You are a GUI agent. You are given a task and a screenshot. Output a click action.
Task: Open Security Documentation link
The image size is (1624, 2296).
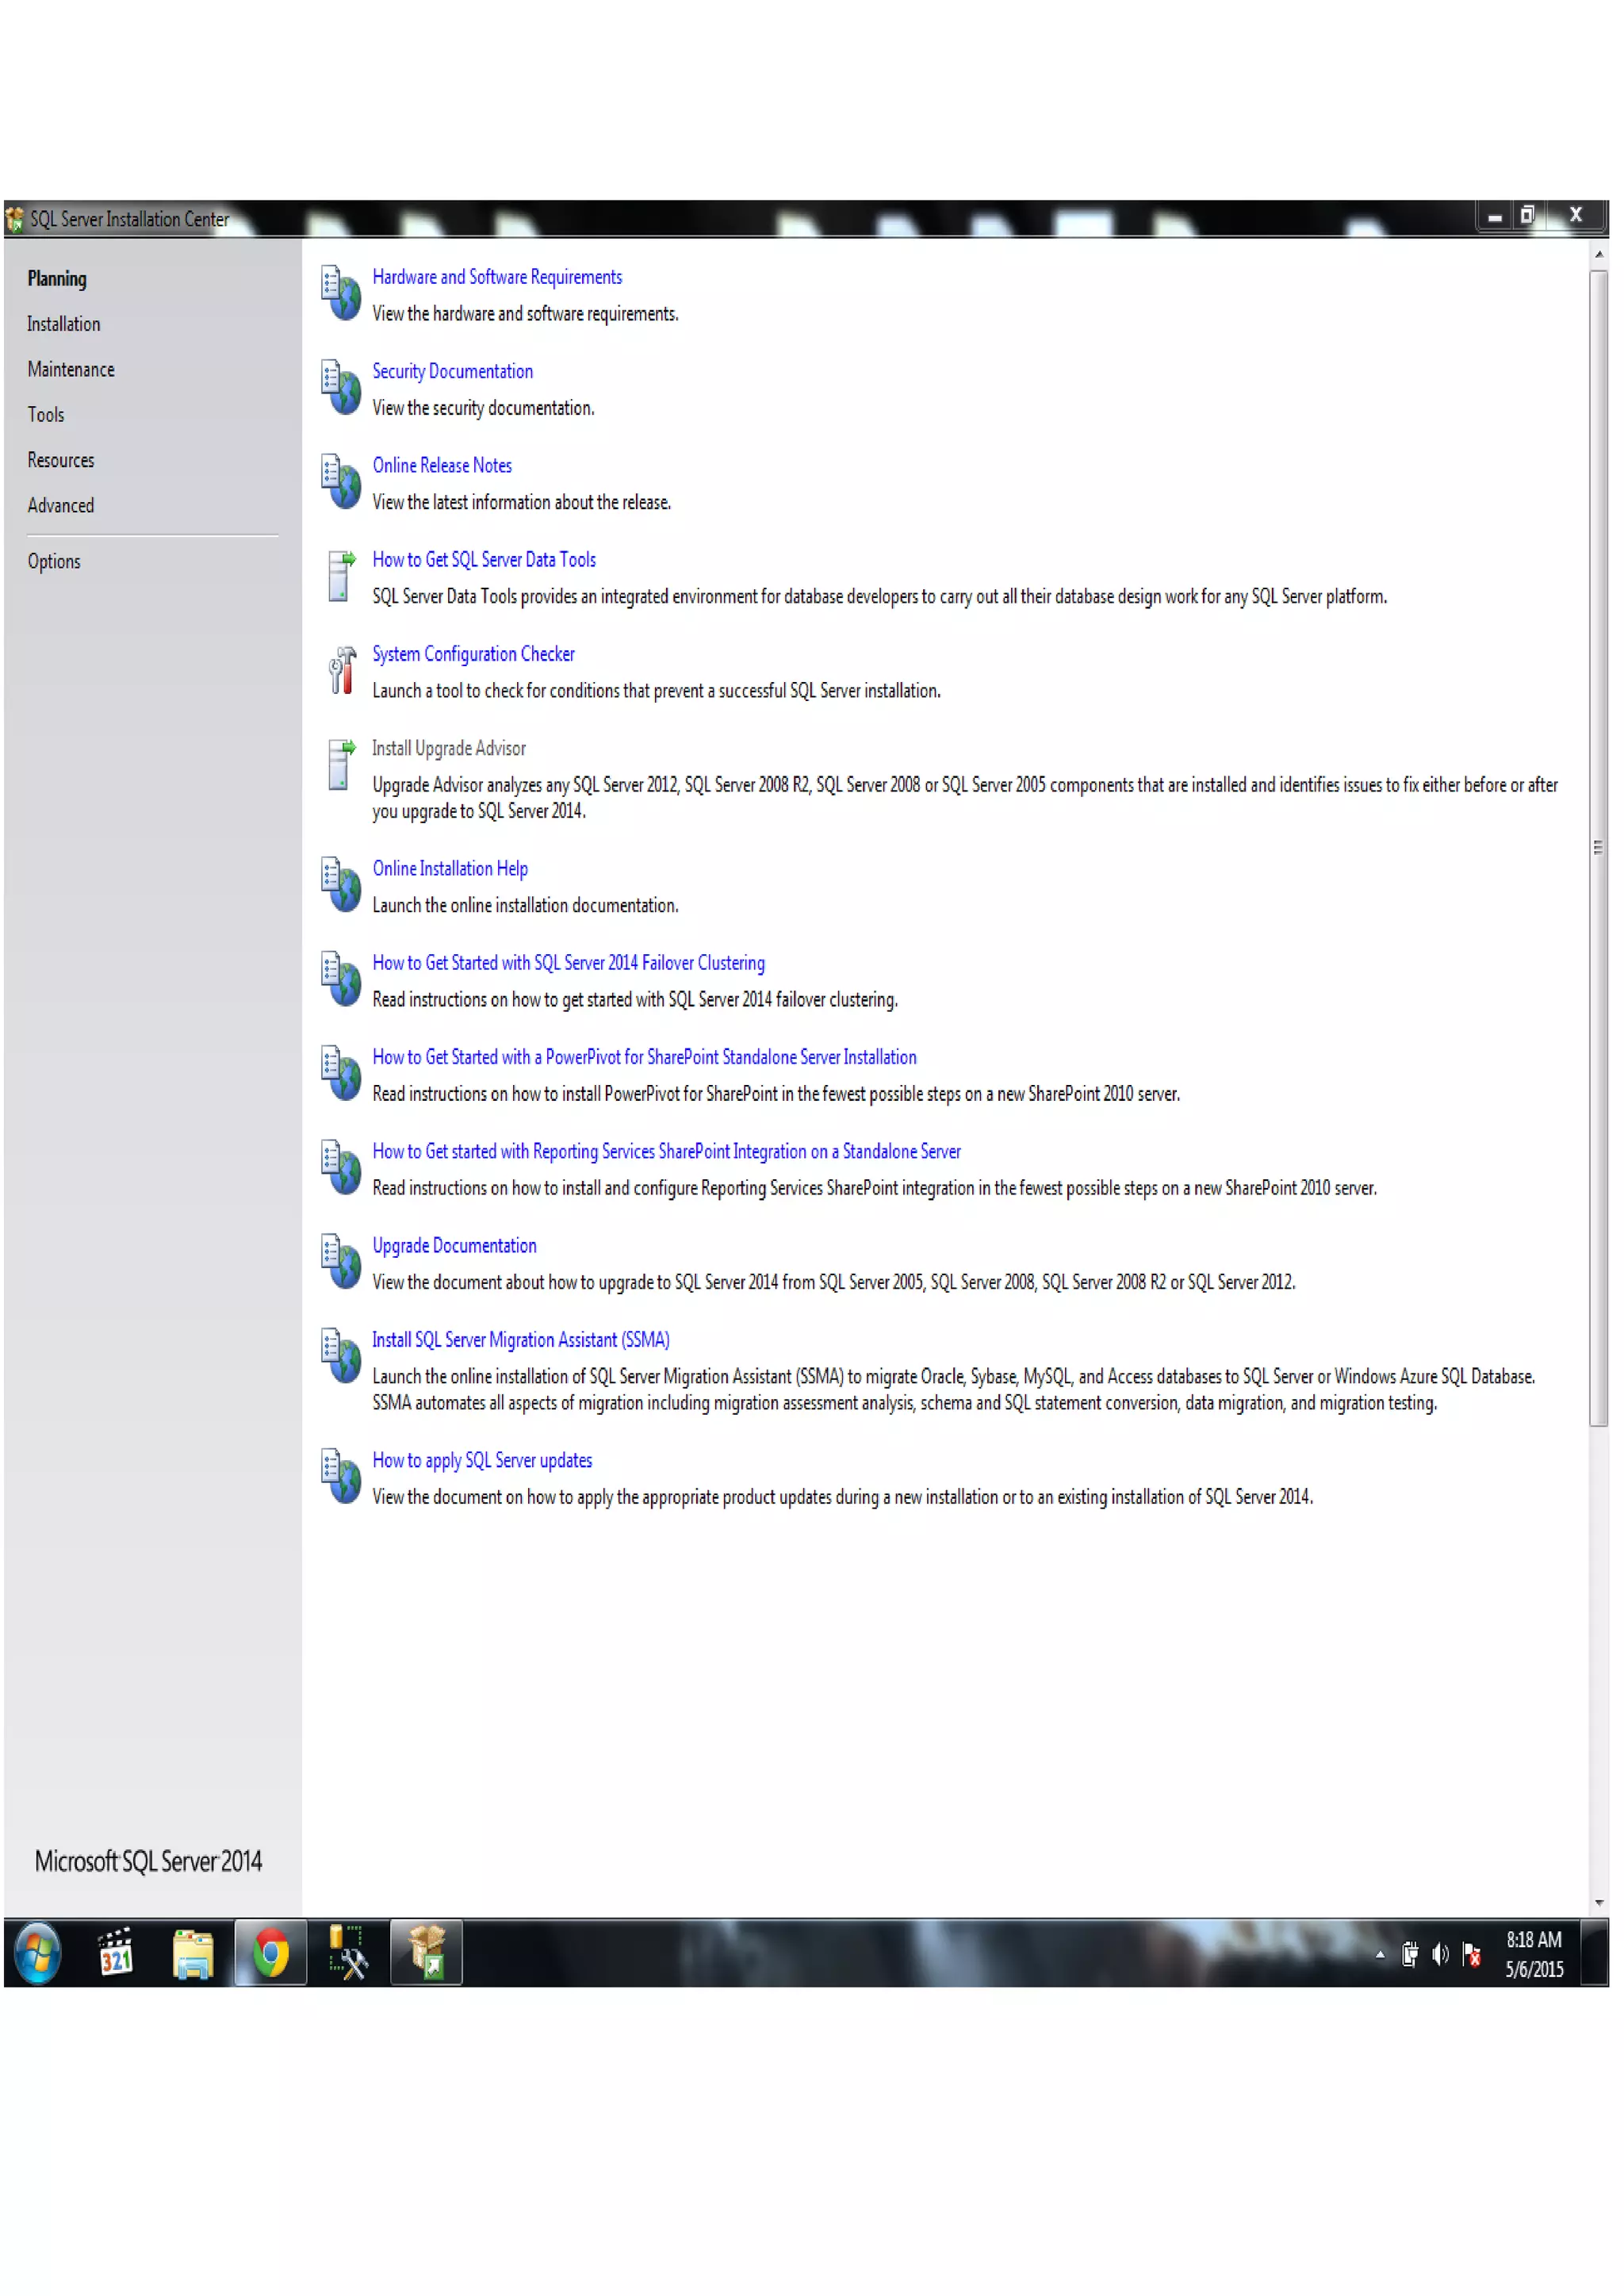pos(452,371)
